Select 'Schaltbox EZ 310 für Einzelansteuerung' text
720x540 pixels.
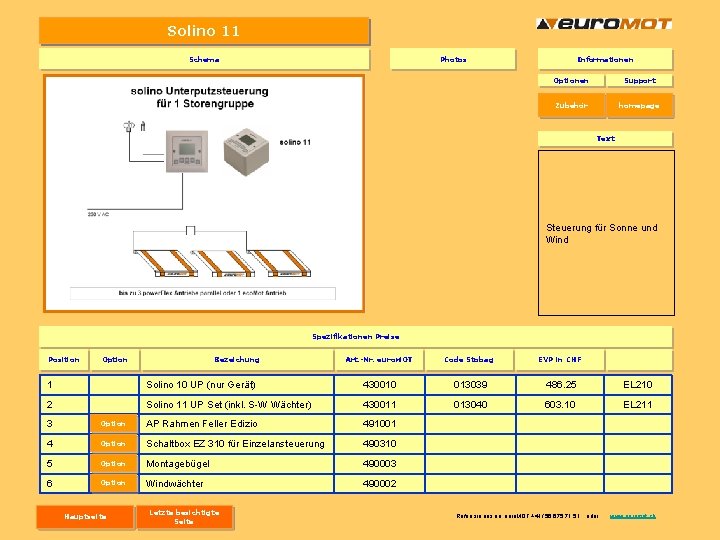click(x=235, y=444)
